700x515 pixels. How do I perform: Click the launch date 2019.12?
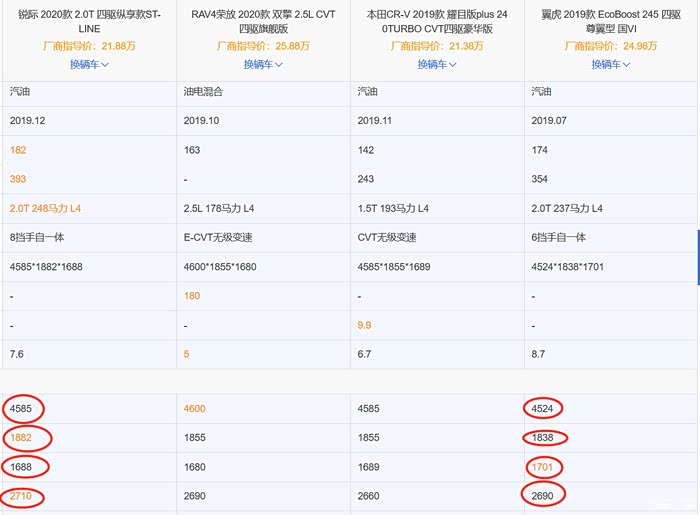(x=28, y=120)
